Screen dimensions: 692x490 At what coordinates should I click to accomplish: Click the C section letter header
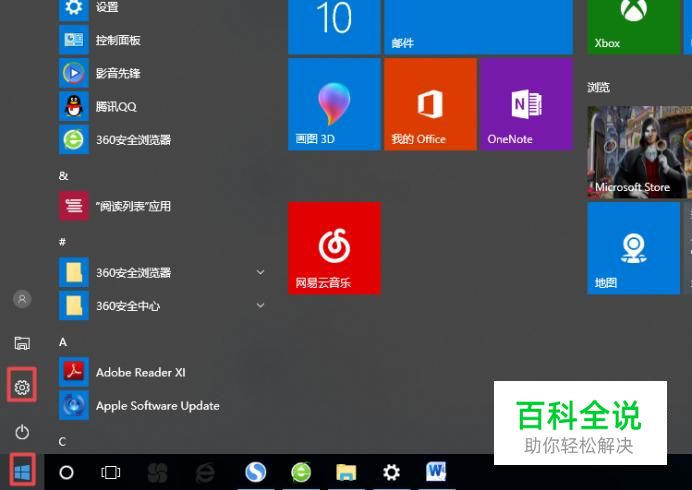tap(63, 441)
